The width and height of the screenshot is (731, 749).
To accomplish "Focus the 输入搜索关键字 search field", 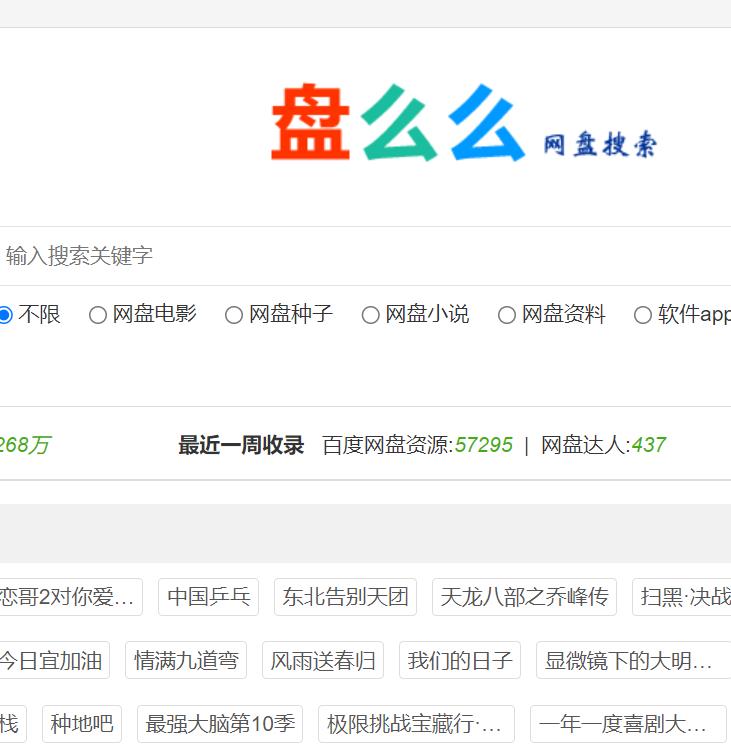I will [x=366, y=256].
